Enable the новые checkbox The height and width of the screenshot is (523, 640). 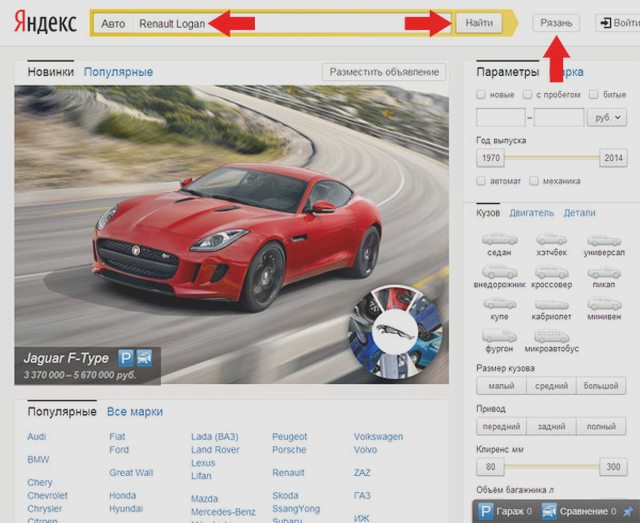click(x=481, y=95)
